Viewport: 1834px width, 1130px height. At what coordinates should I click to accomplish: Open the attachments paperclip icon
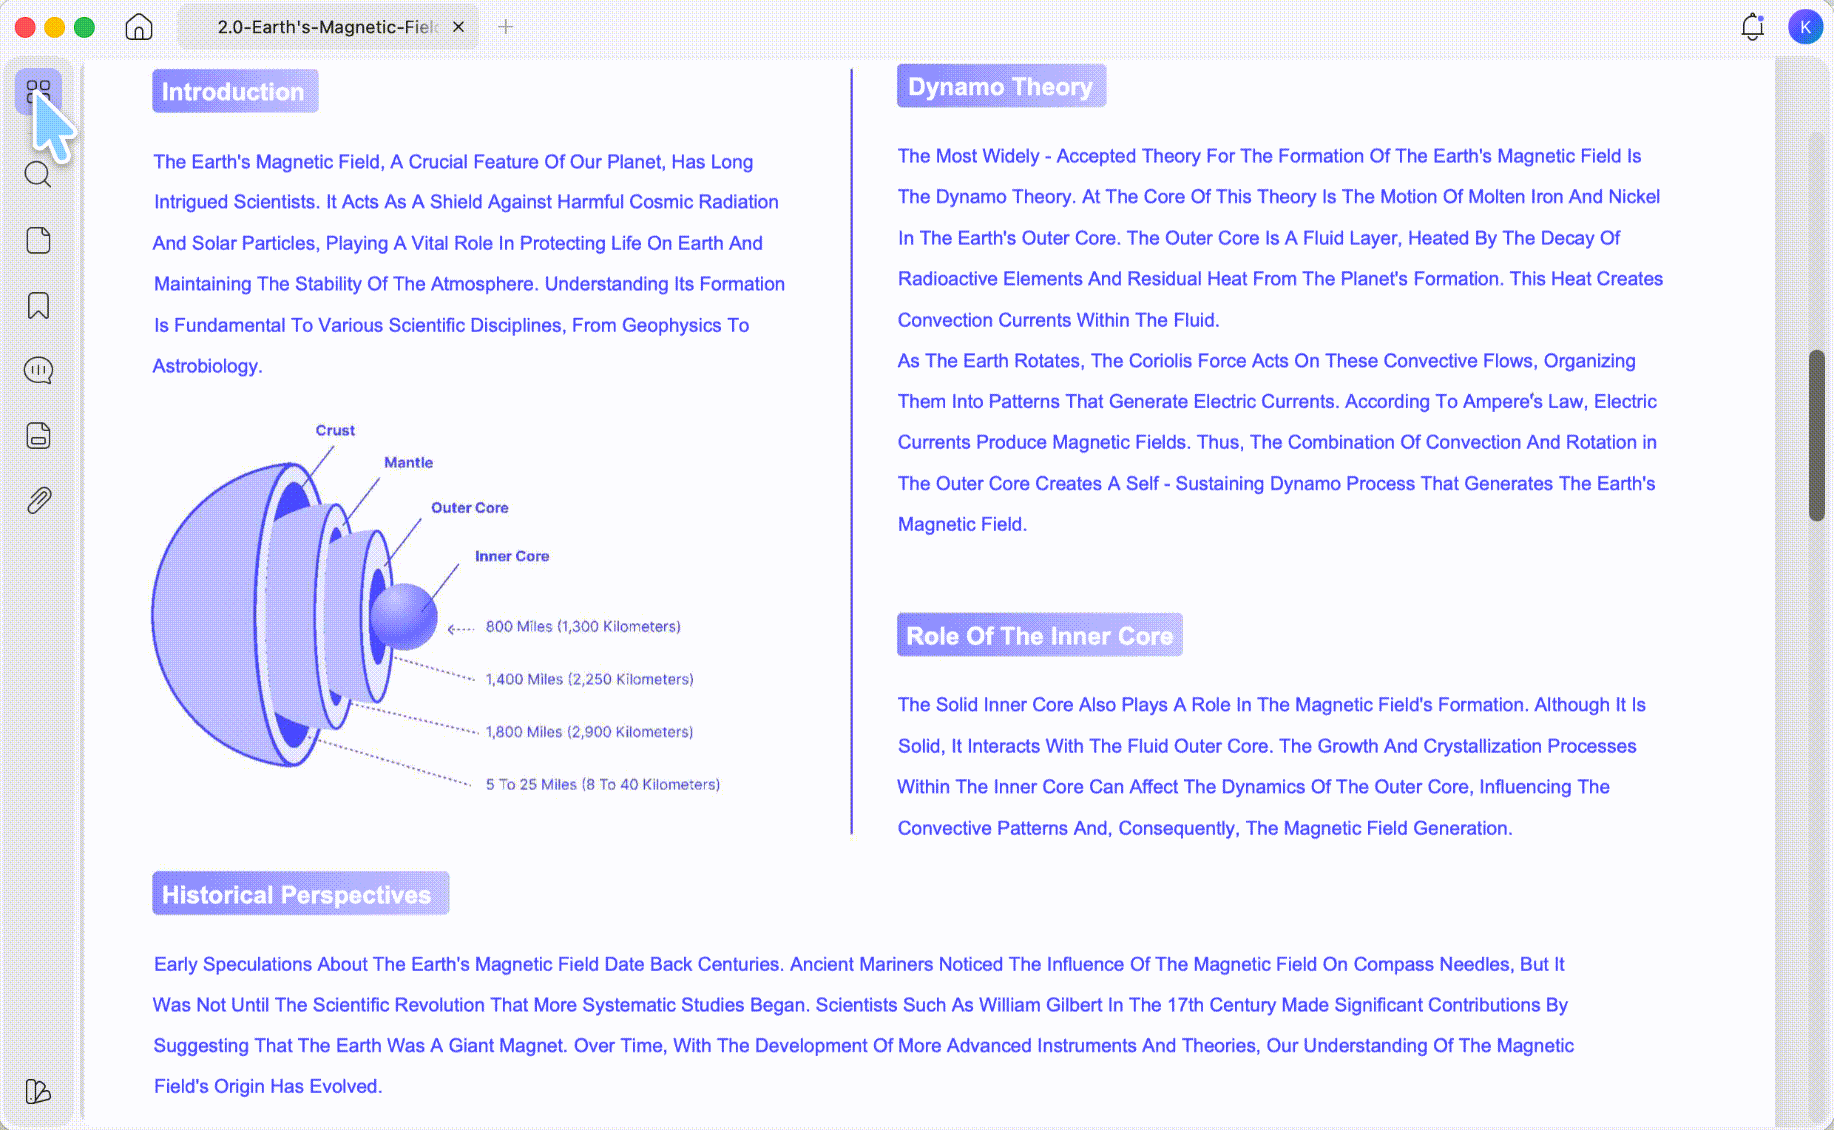[x=38, y=500]
